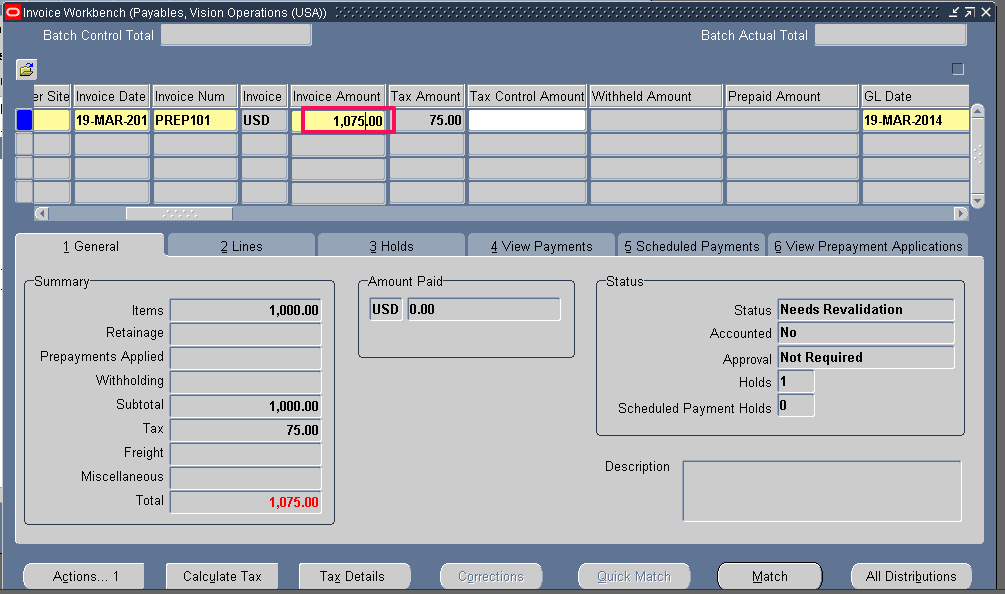This screenshot has width=1005, height=594.
Task: Click the Subtotal value 1,000.00
Action: [x=245, y=406]
